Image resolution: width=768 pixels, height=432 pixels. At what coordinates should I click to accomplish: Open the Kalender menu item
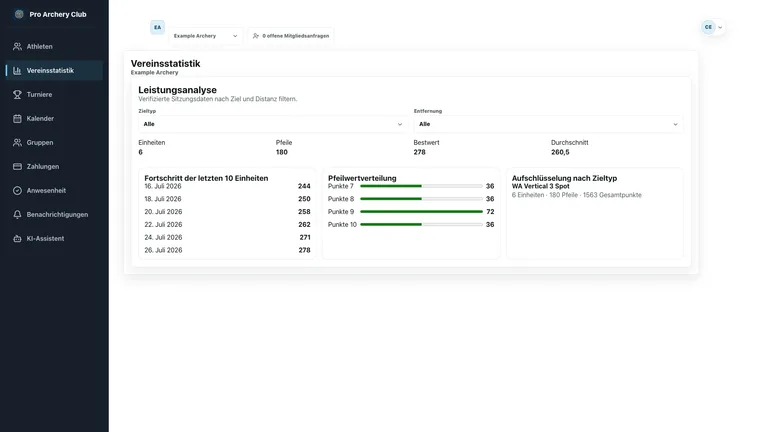point(54,119)
